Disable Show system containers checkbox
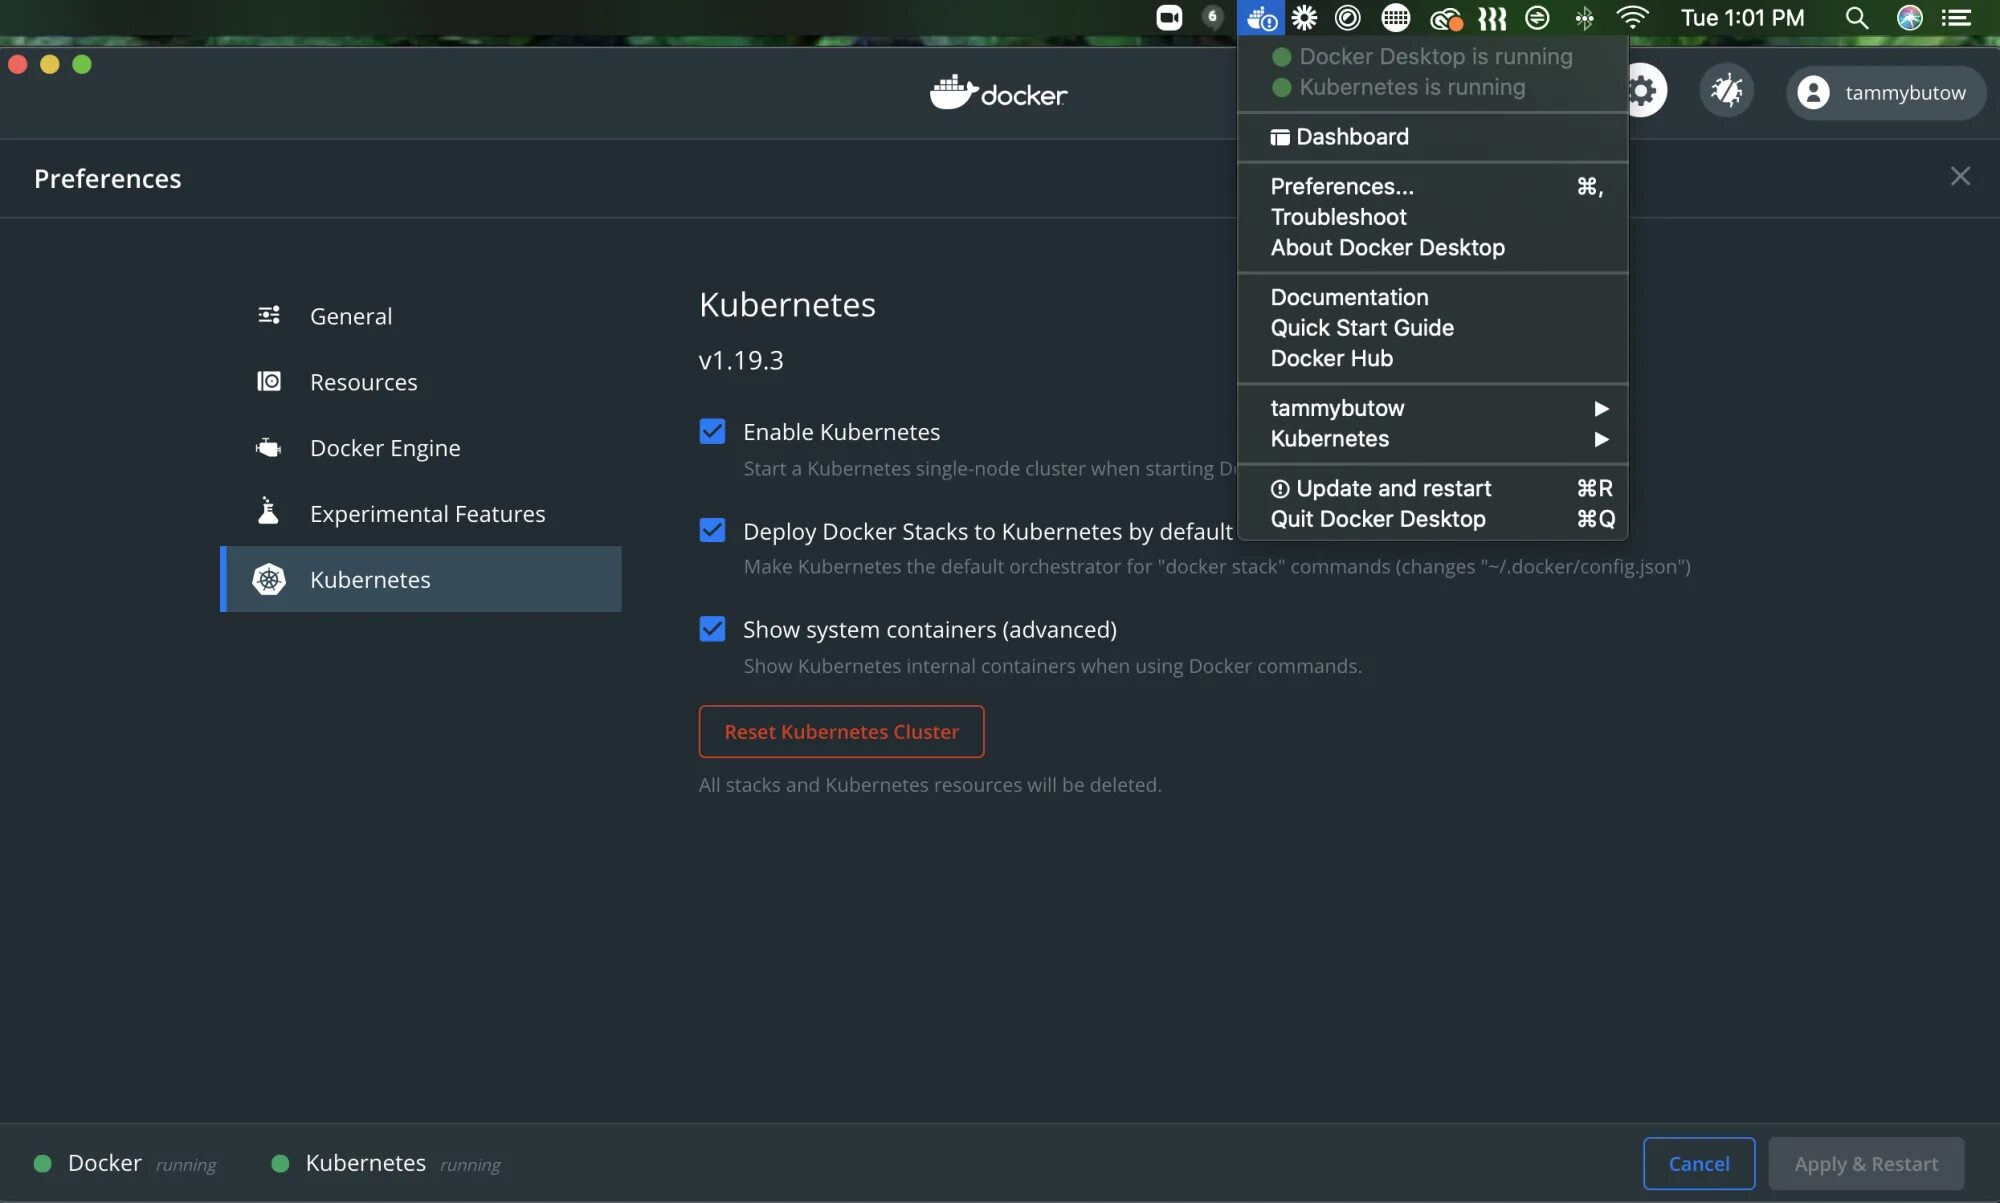This screenshot has height=1203, width=2000. 712,629
